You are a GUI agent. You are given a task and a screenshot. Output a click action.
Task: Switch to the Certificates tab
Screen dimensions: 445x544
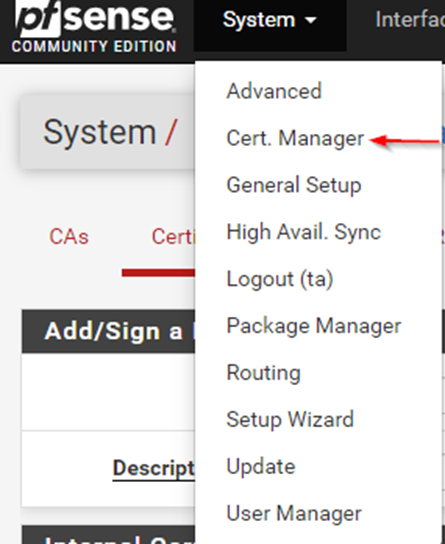click(173, 237)
